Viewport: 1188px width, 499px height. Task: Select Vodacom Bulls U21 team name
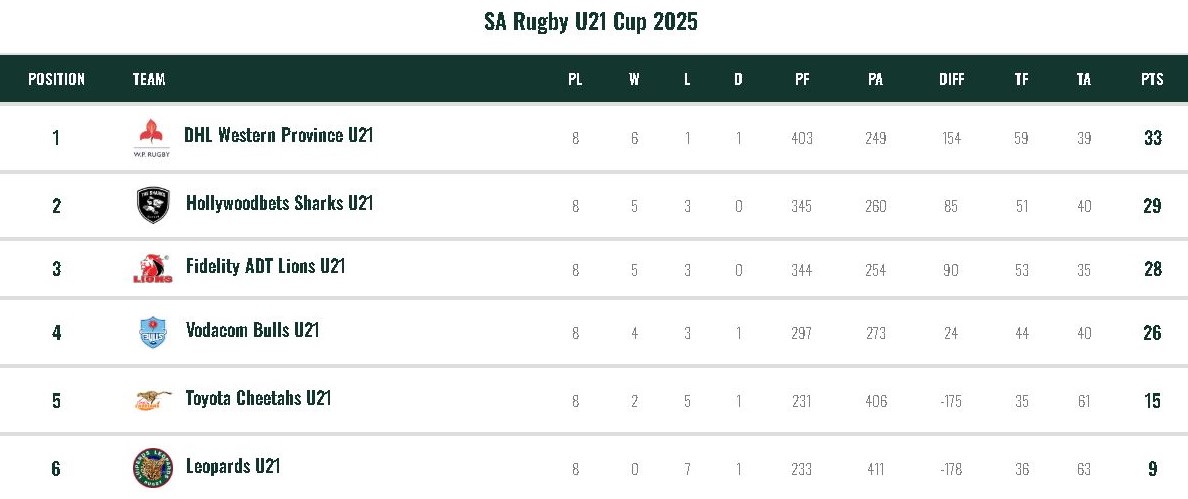252,330
